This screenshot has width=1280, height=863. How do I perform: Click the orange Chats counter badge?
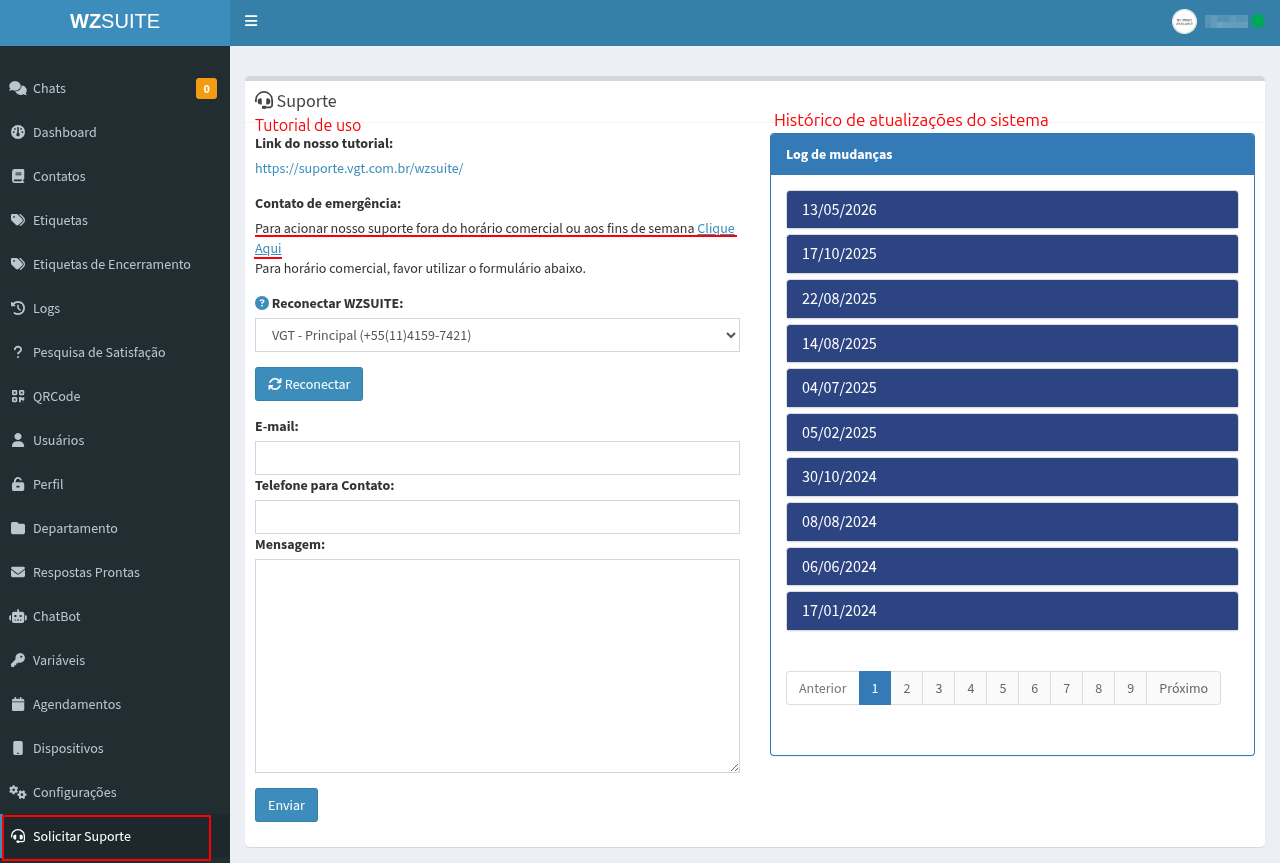click(x=206, y=88)
